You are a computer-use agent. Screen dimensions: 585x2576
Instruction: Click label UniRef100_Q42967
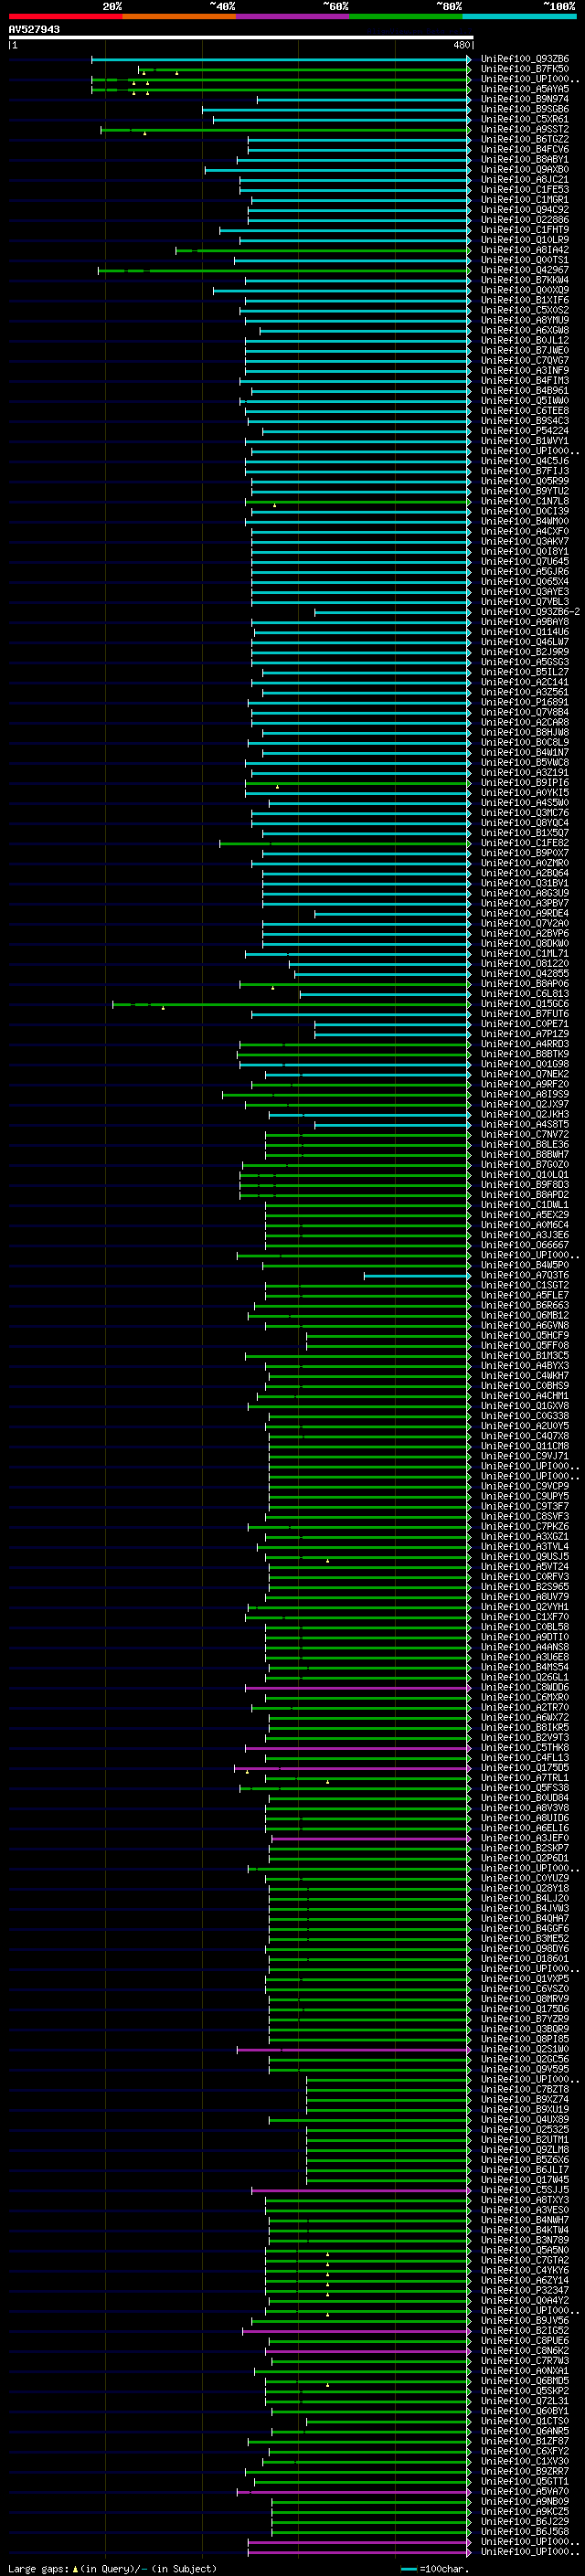tap(524, 270)
